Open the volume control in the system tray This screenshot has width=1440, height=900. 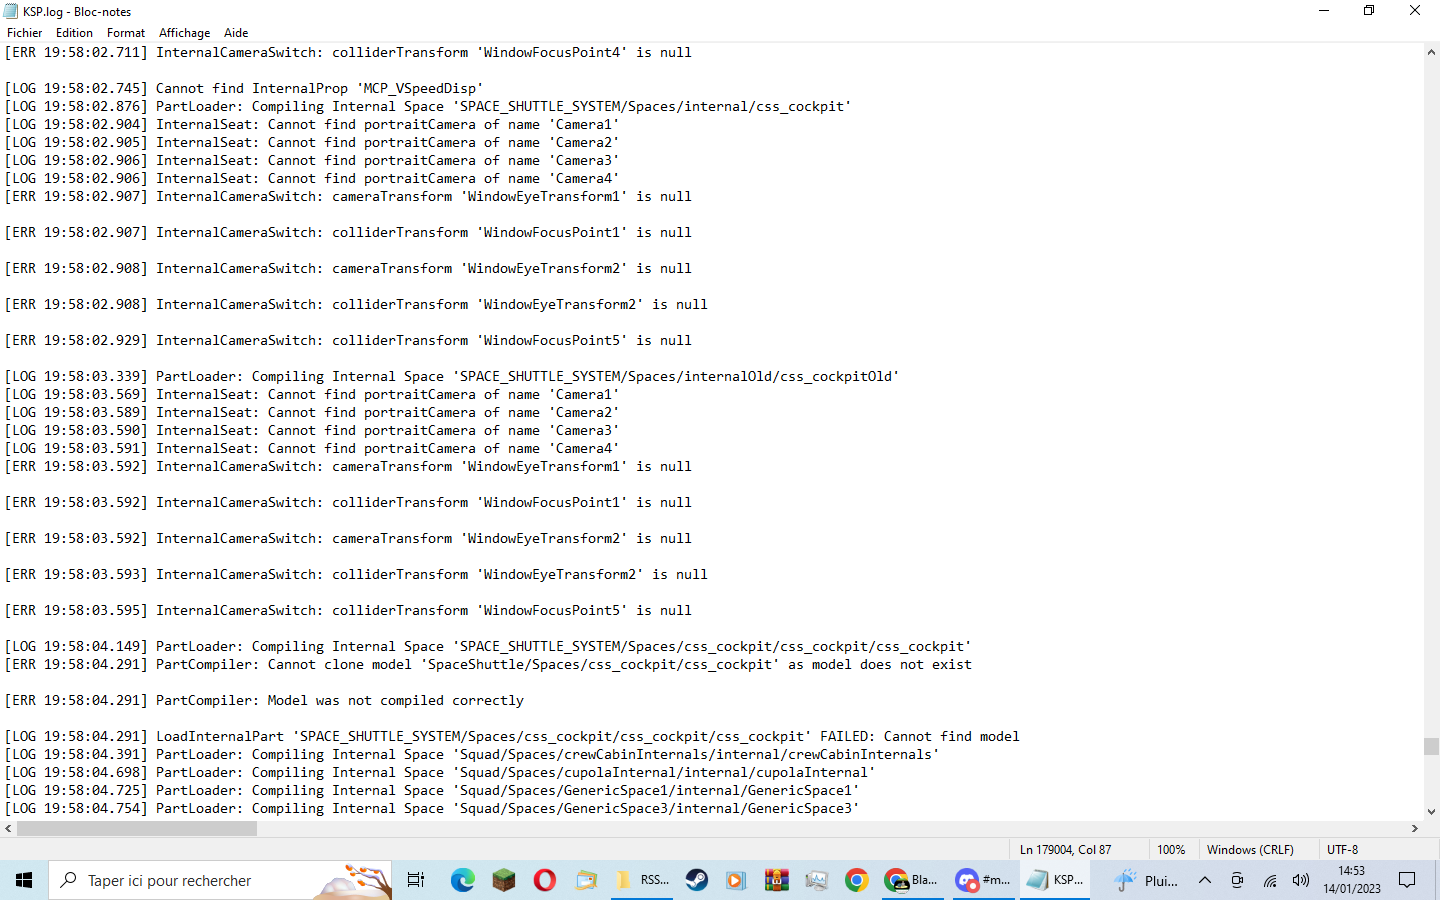(1300, 881)
